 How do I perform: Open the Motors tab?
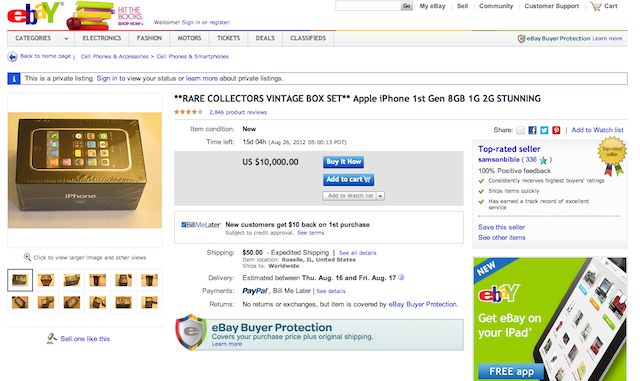tap(189, 38)
